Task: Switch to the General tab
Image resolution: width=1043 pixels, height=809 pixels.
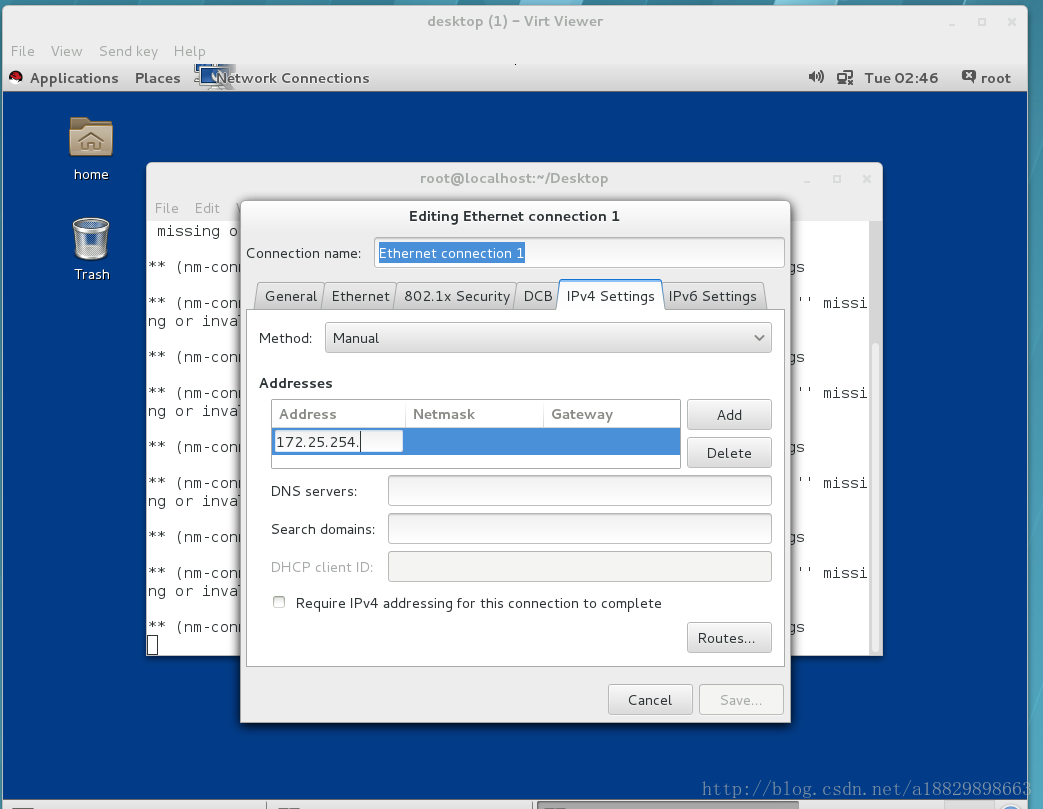Action: [291, 296]
